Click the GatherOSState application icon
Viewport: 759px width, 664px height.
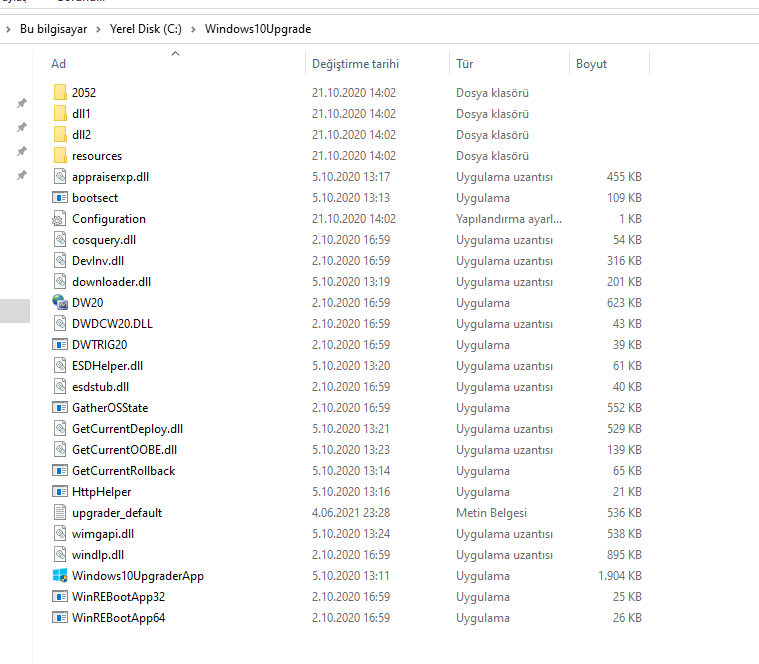tap(60, 407)
